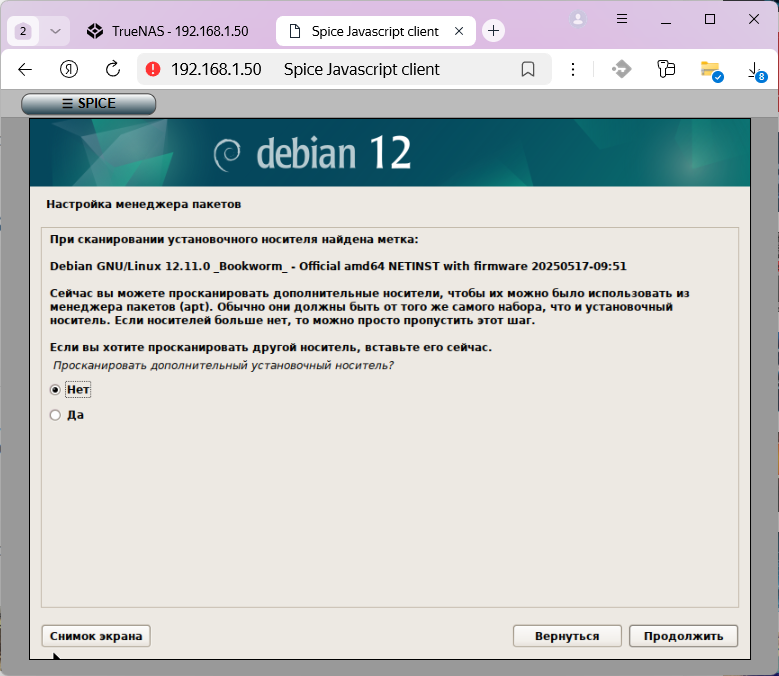Go back to the previous page

point(25,70)
